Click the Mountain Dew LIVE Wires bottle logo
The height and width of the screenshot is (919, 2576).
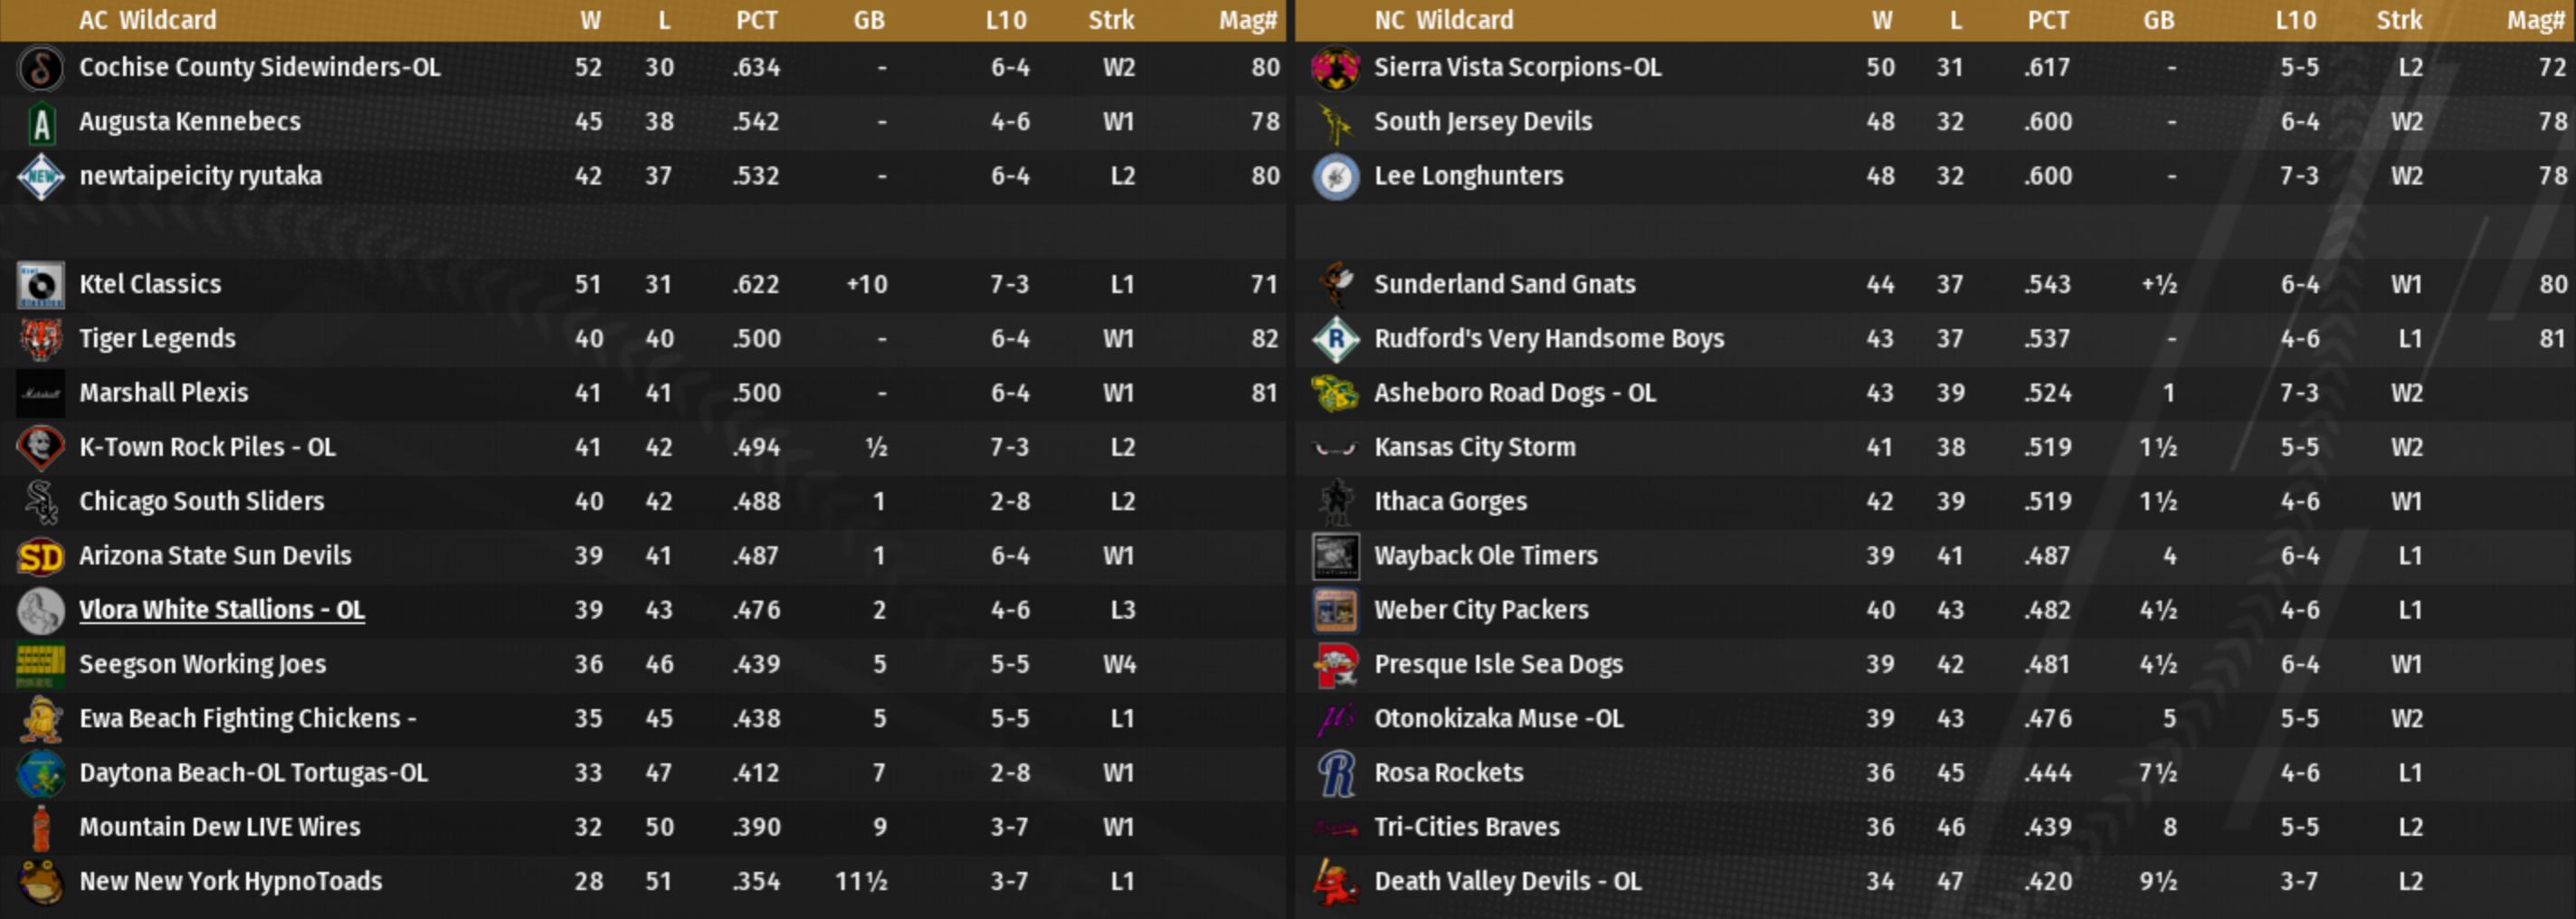point(41,828)
